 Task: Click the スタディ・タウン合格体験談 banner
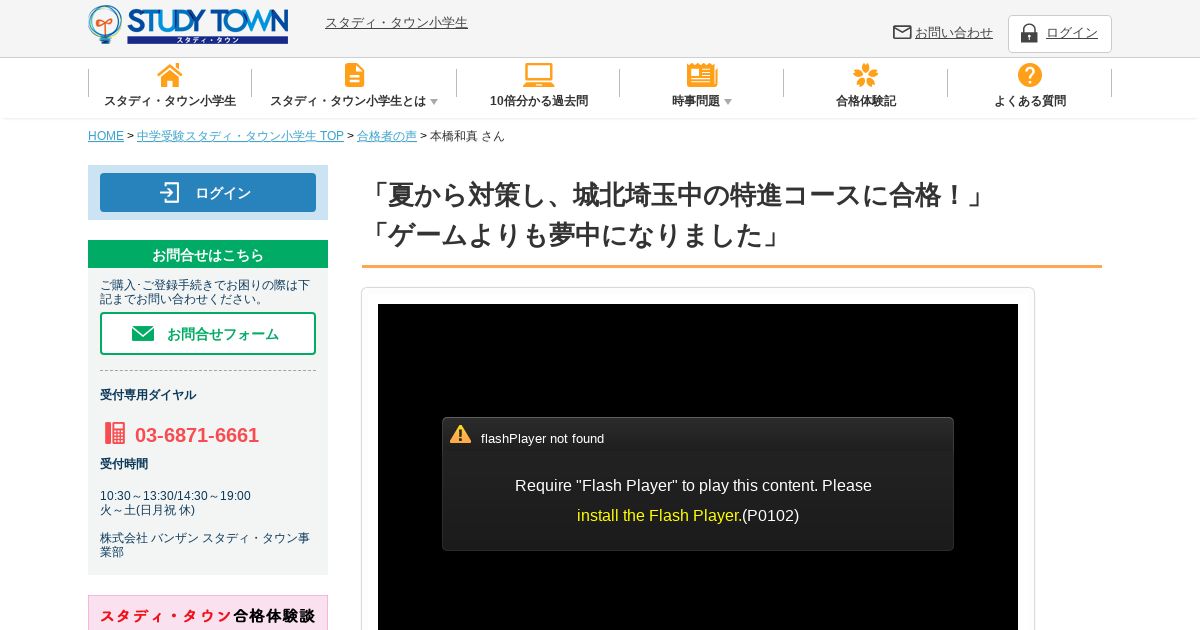(208, 613)
